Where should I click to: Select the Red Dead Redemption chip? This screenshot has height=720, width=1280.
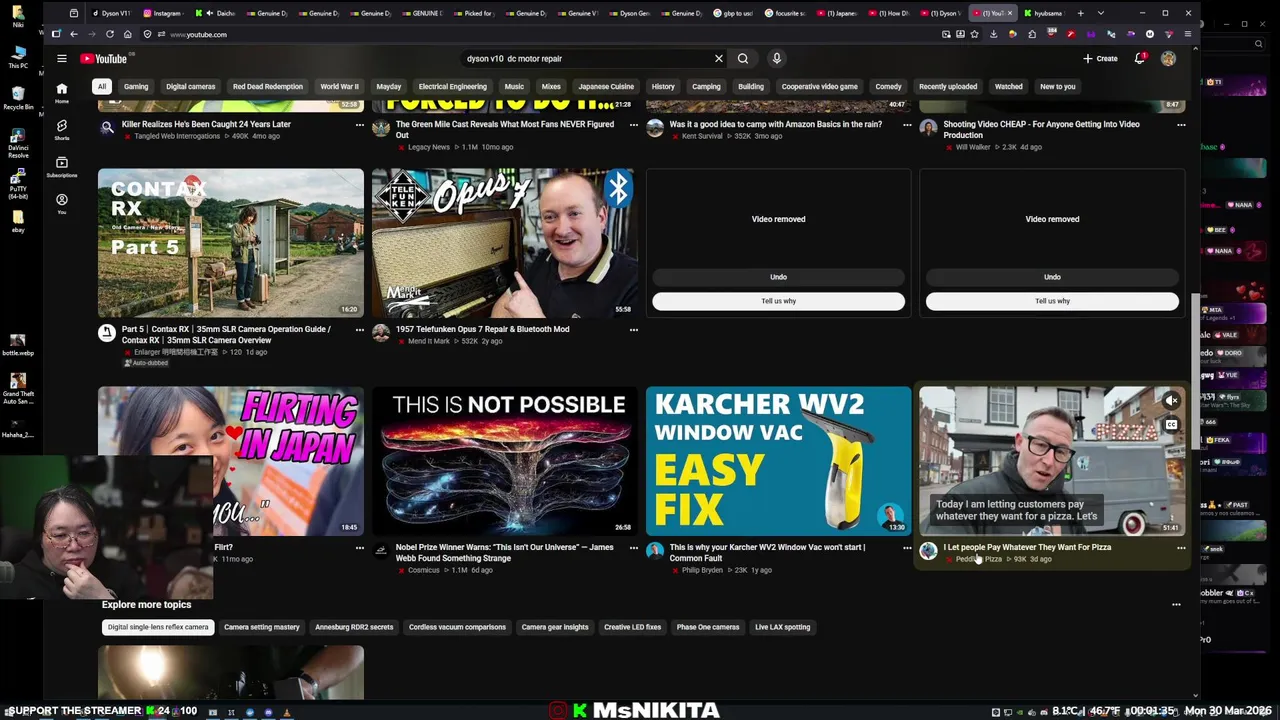[x=268, y=87]
